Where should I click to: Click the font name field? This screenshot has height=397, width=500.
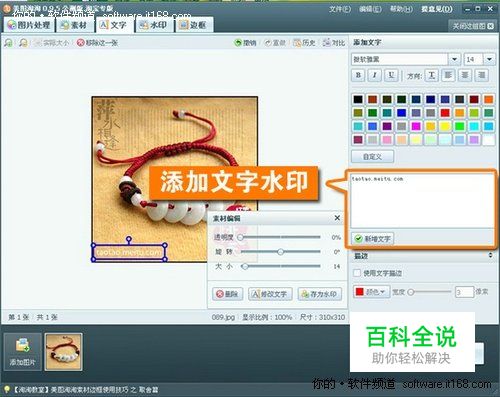tap(400, 59)
